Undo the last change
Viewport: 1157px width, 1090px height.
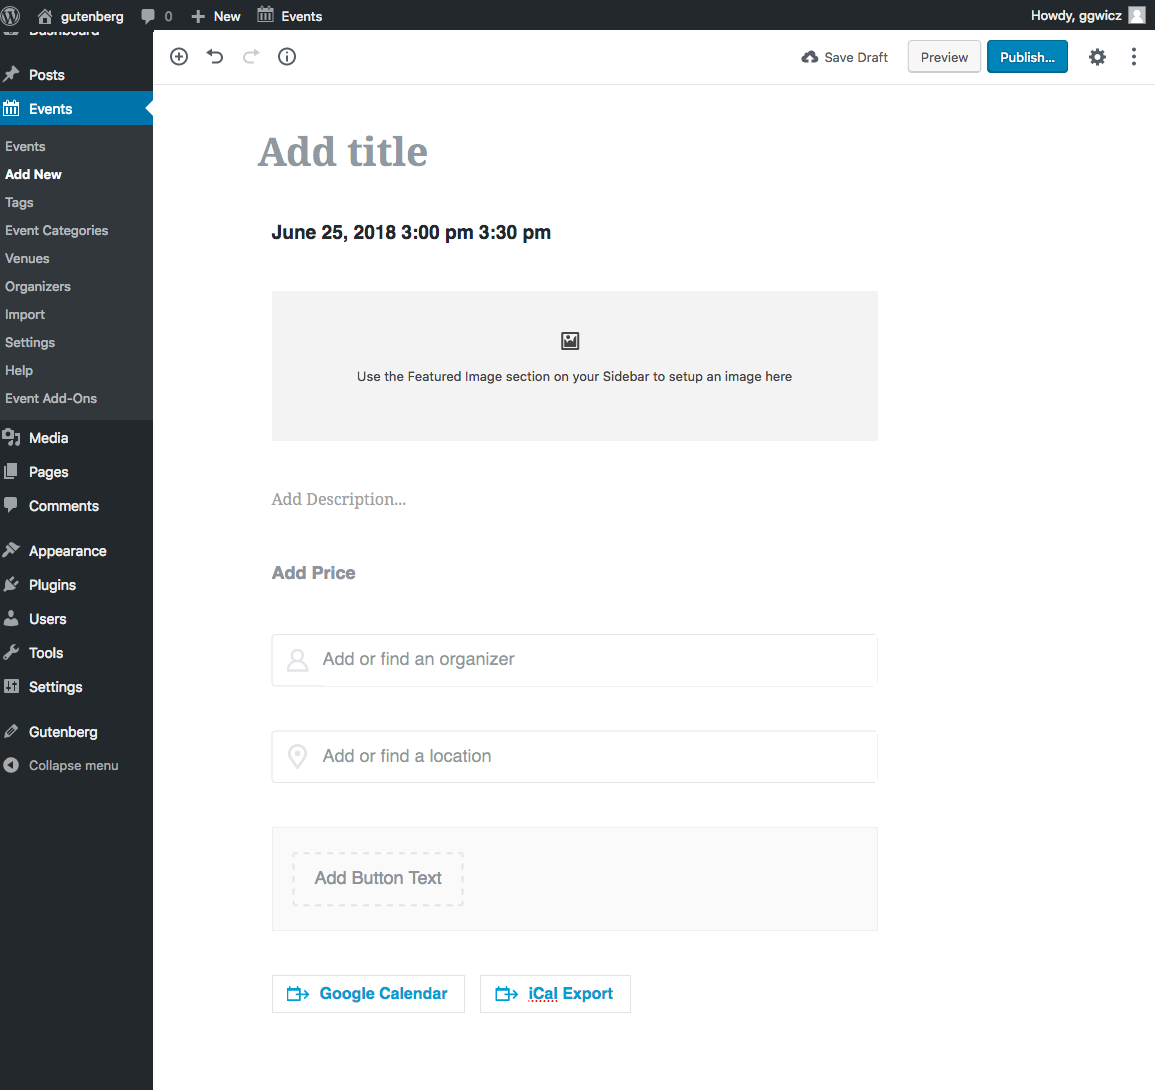tap(215, 57)
